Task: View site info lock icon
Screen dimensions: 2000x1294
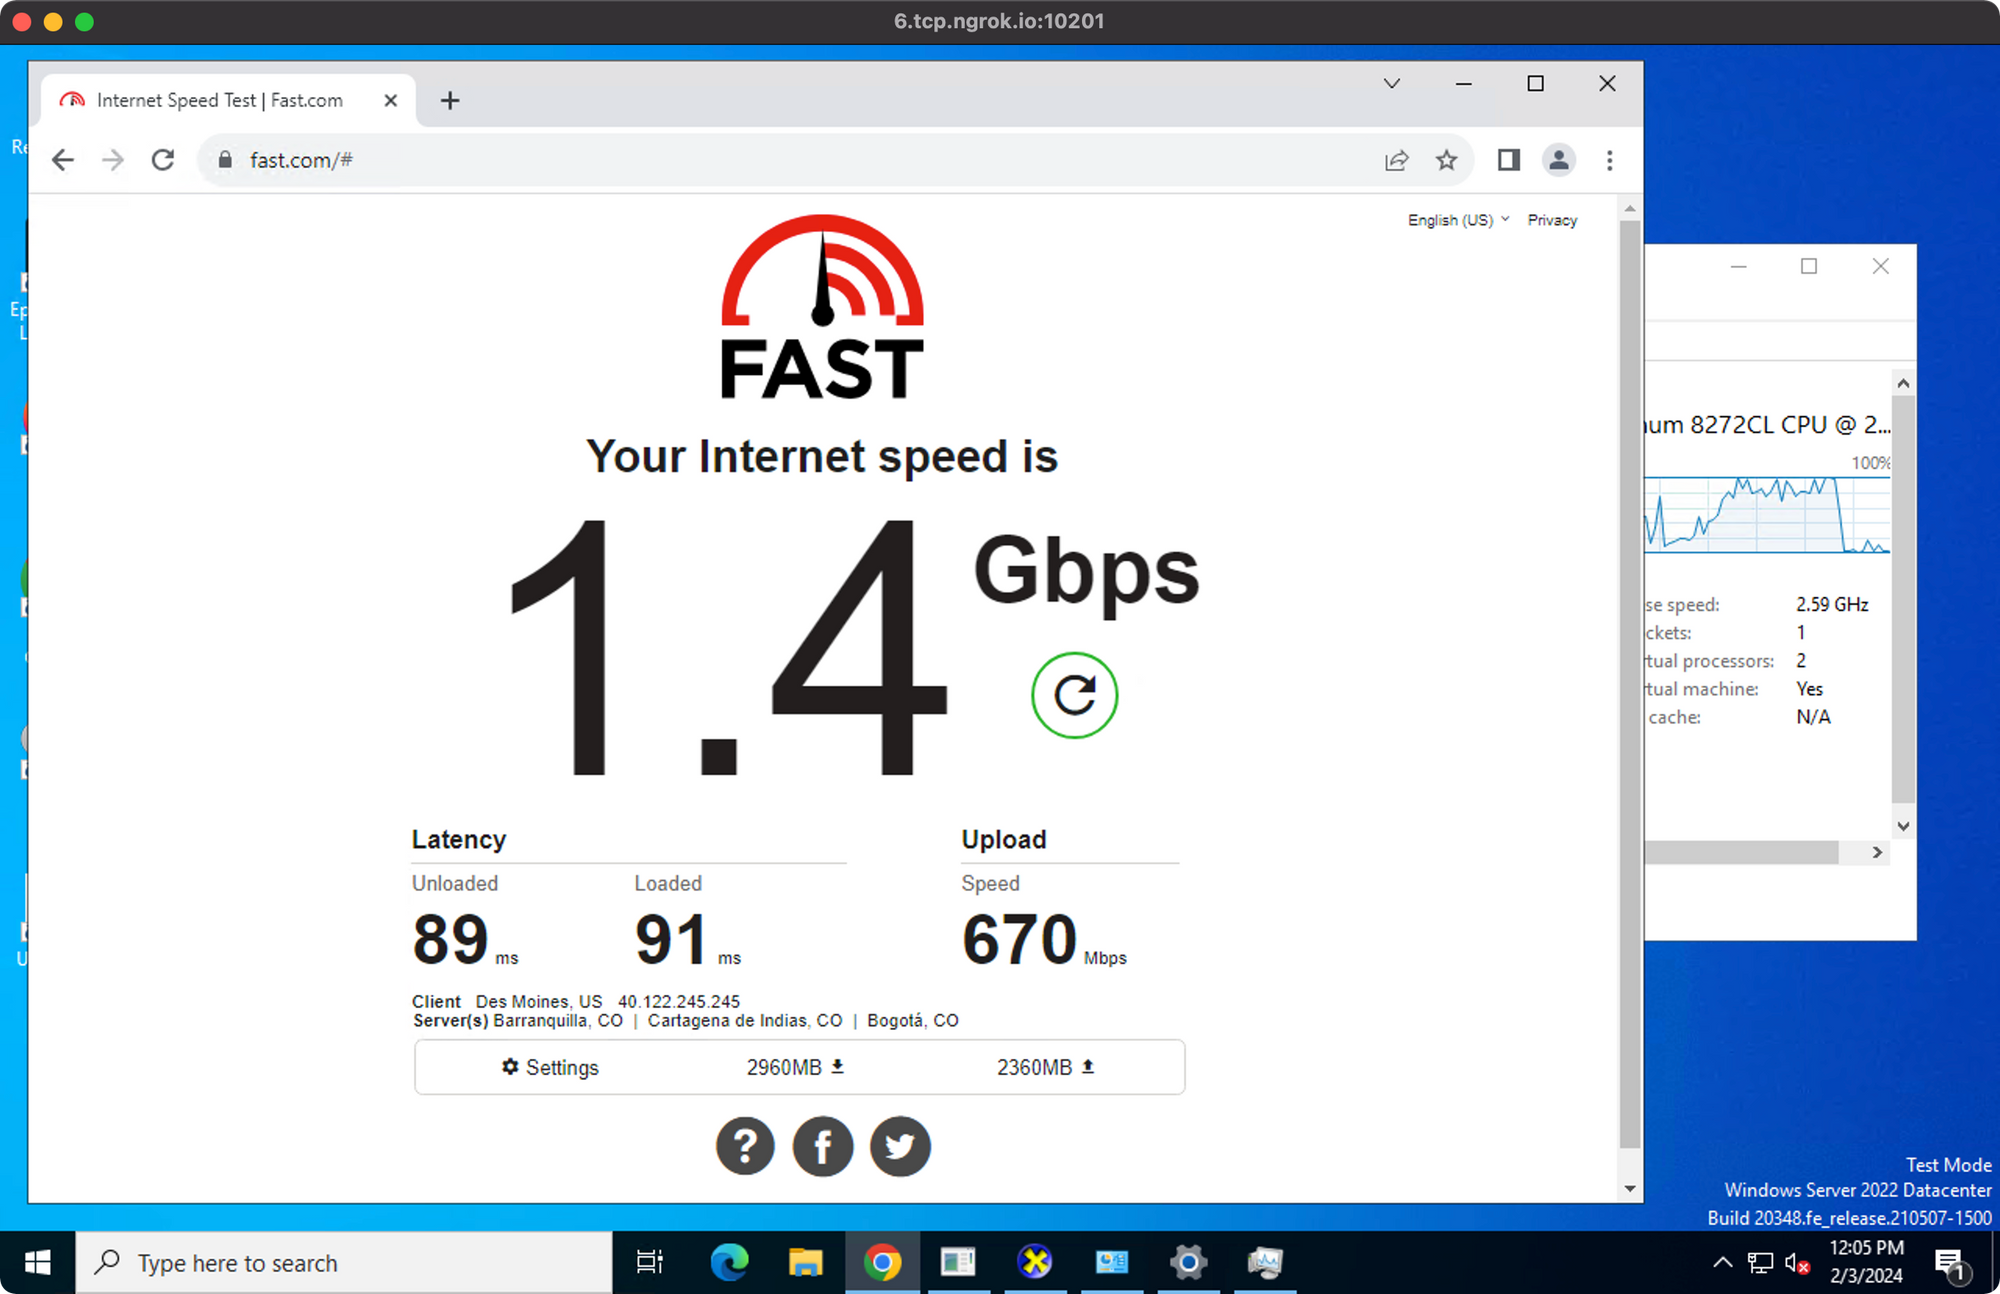Action: click(225, 160)
